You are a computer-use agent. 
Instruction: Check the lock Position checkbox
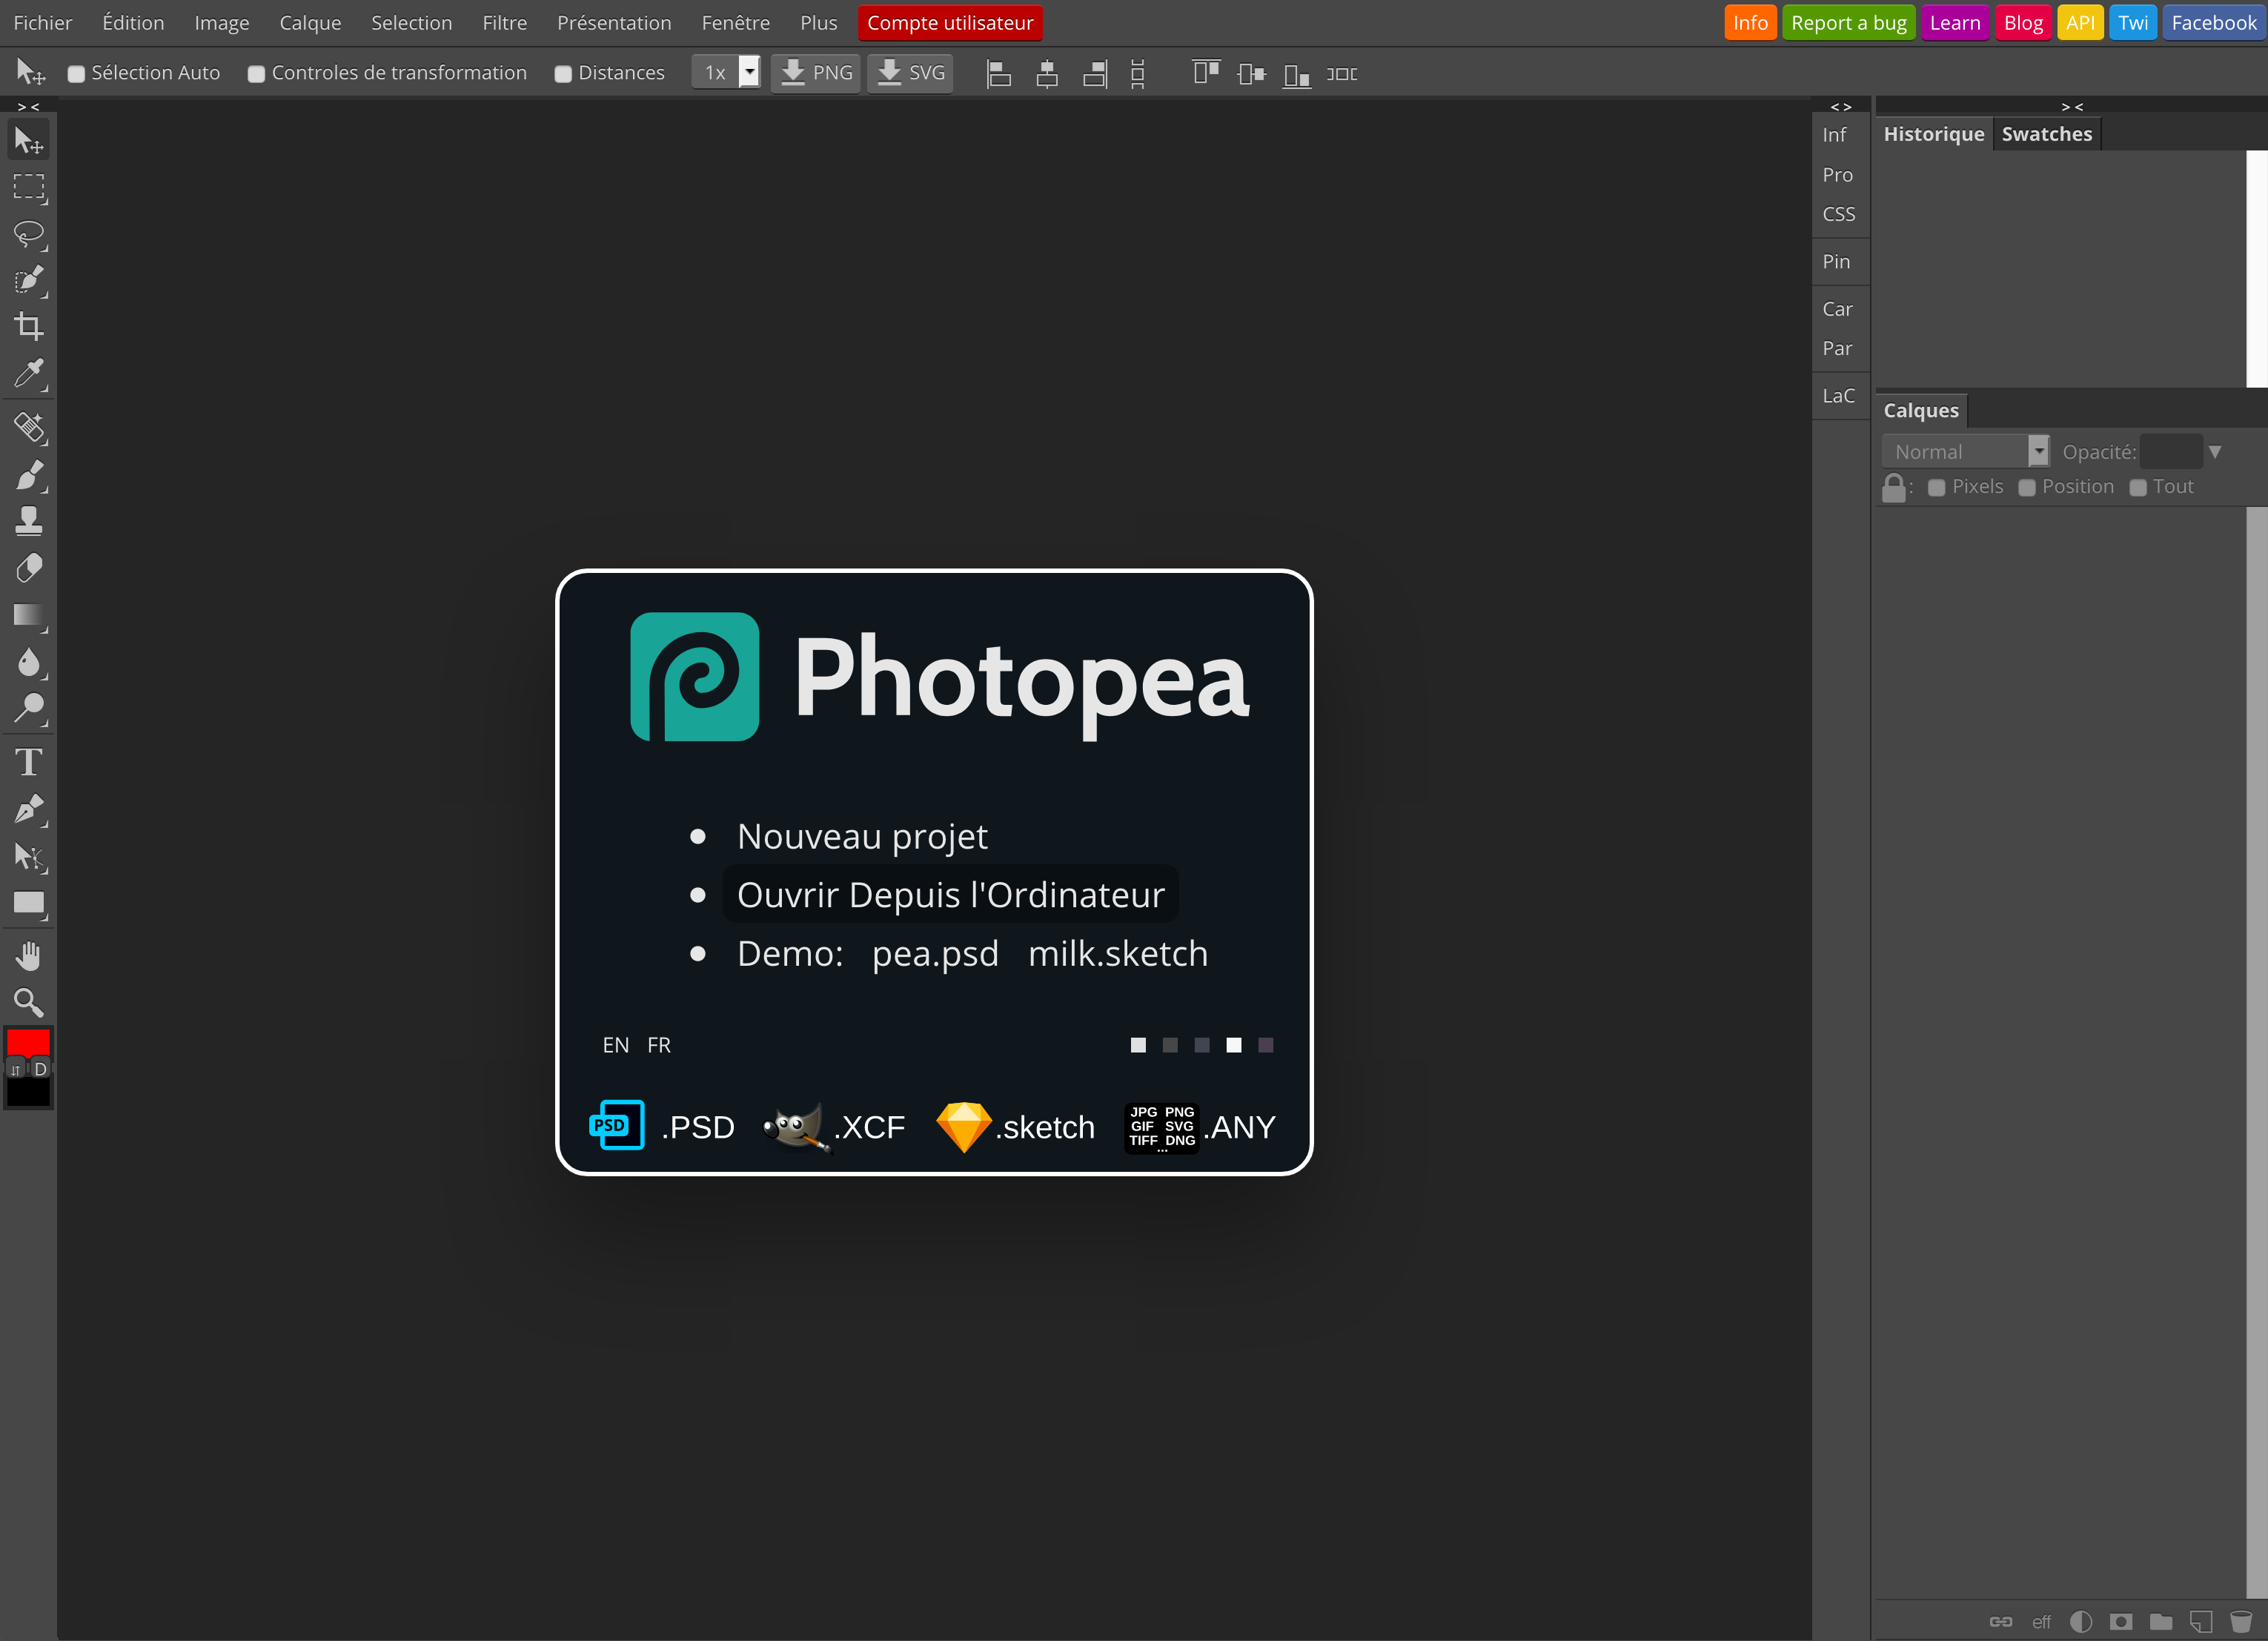click(2027, 487)
